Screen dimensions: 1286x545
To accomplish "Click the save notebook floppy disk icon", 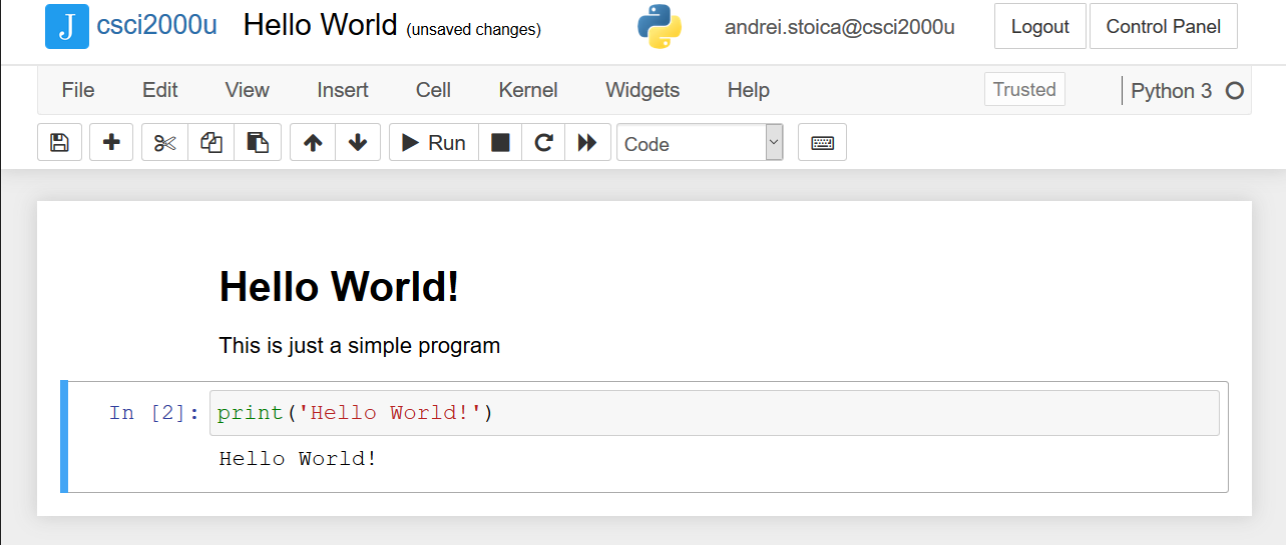I will click(59, 143).
